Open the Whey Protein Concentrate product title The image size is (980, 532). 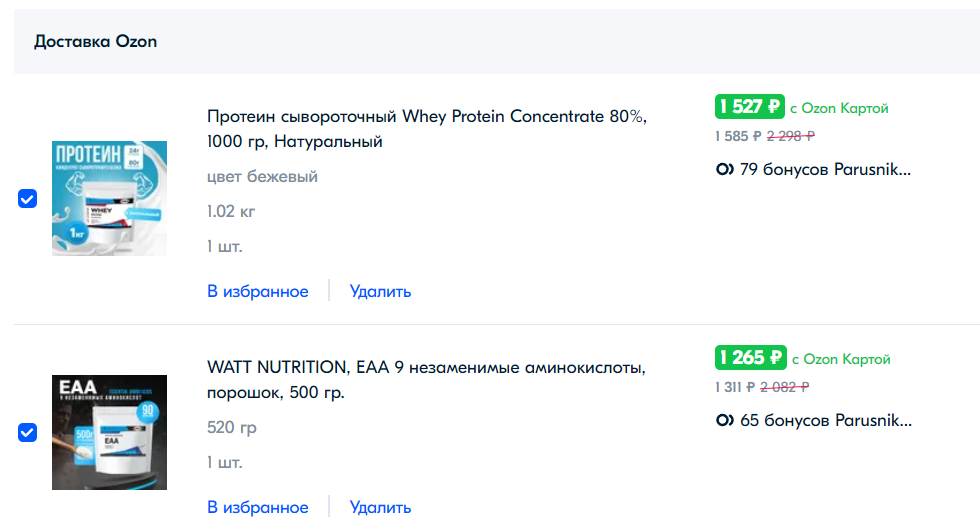(x=427, y=129)
